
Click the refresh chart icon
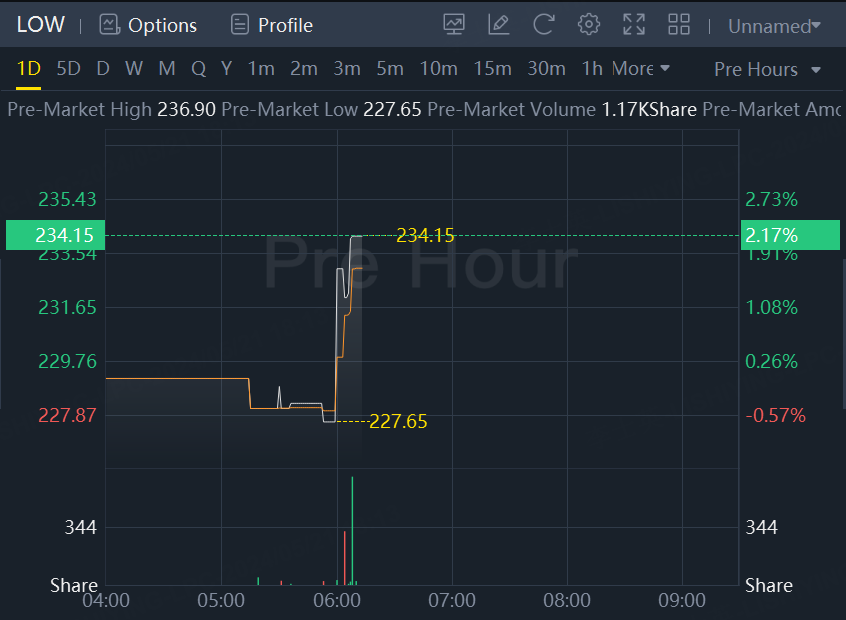pyautogui.click(x=544, y=25)
